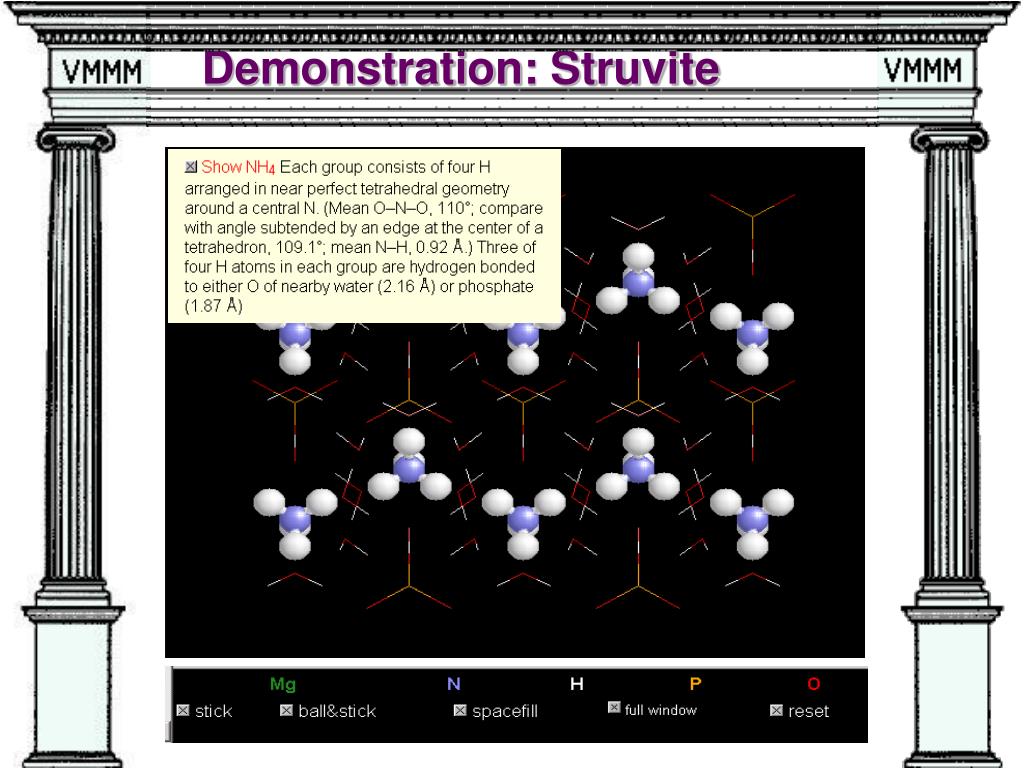Click the red O element label

(814, 684)
